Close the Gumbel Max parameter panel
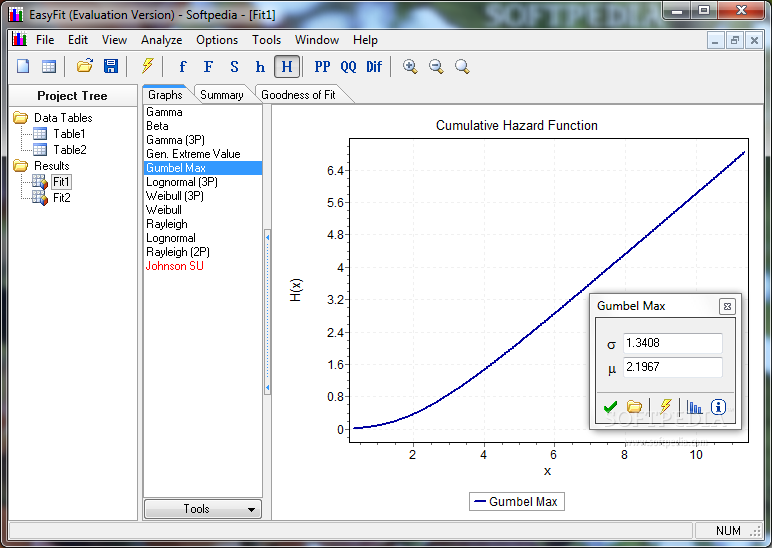Screen dimensions: 772x548 click(x=727, y=306)
